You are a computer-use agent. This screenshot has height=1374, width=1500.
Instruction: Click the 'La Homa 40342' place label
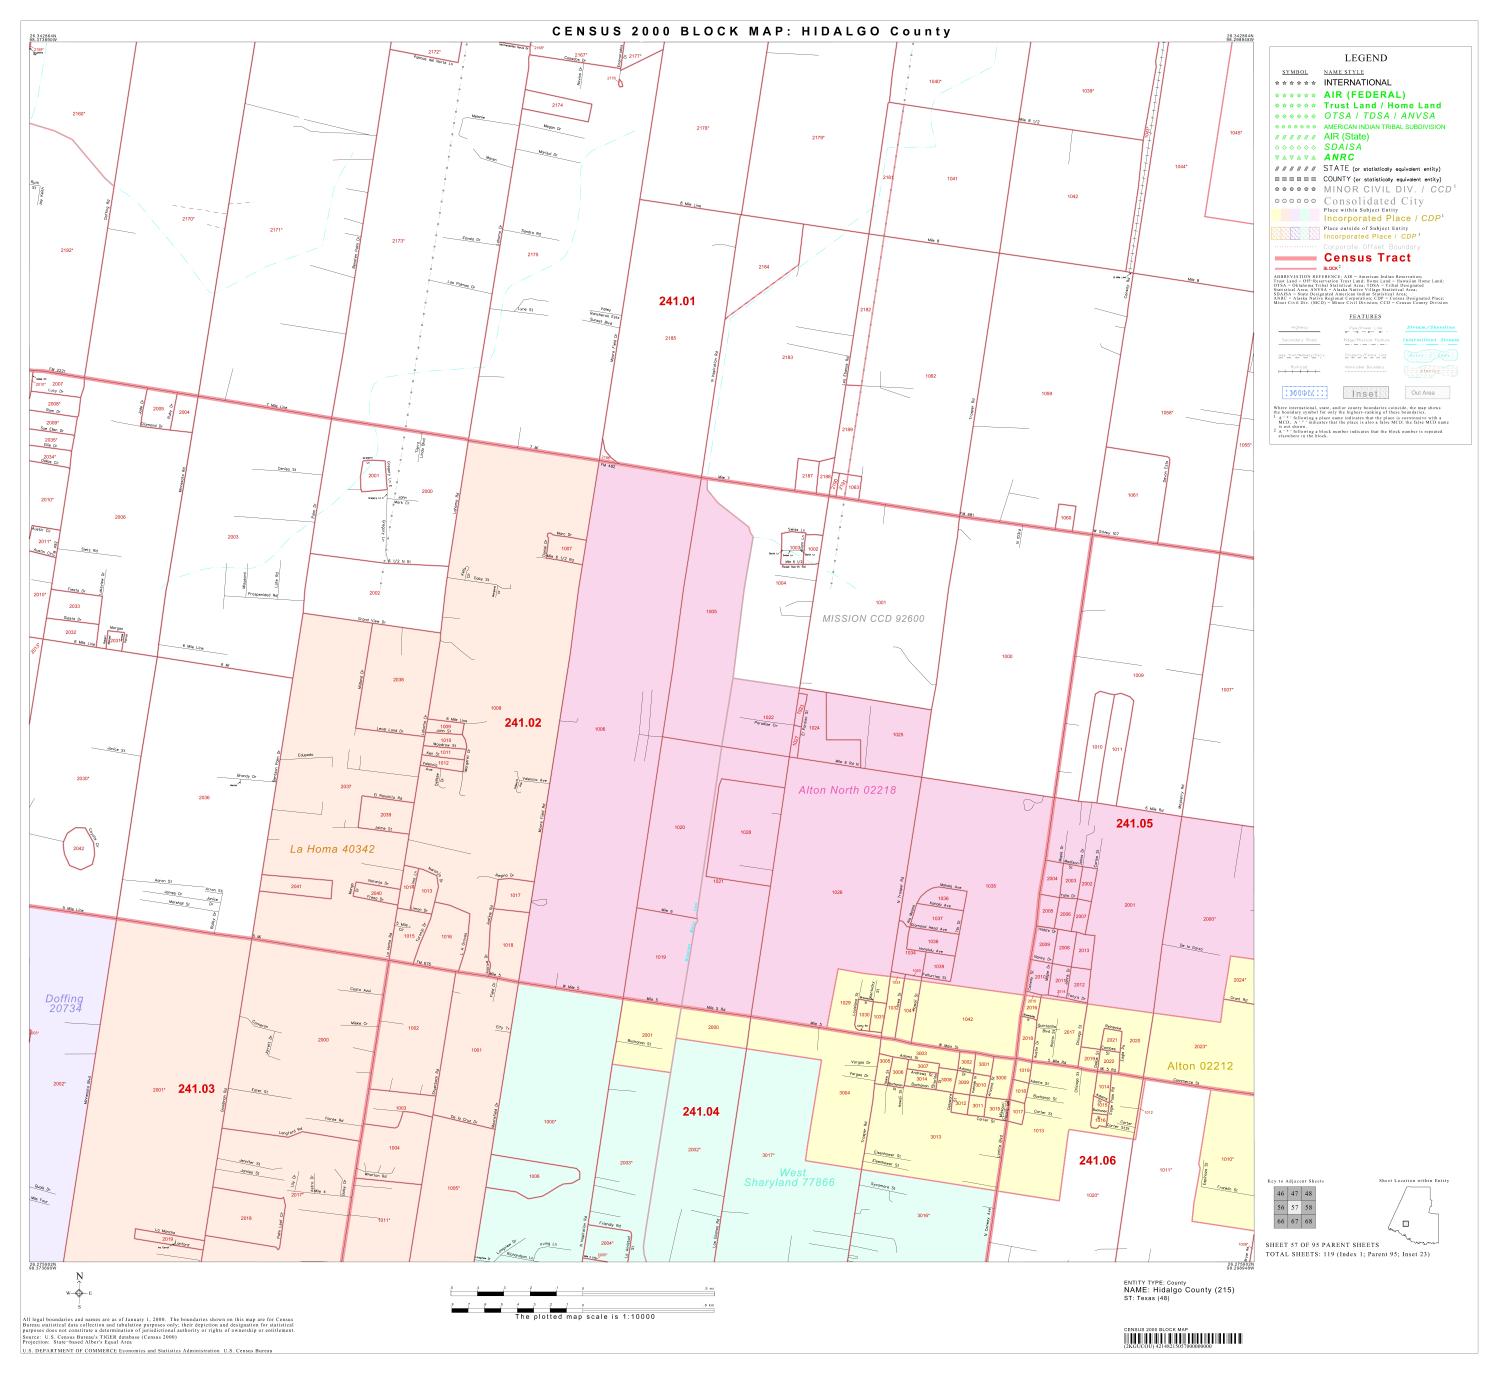click(x=332, y=849)
